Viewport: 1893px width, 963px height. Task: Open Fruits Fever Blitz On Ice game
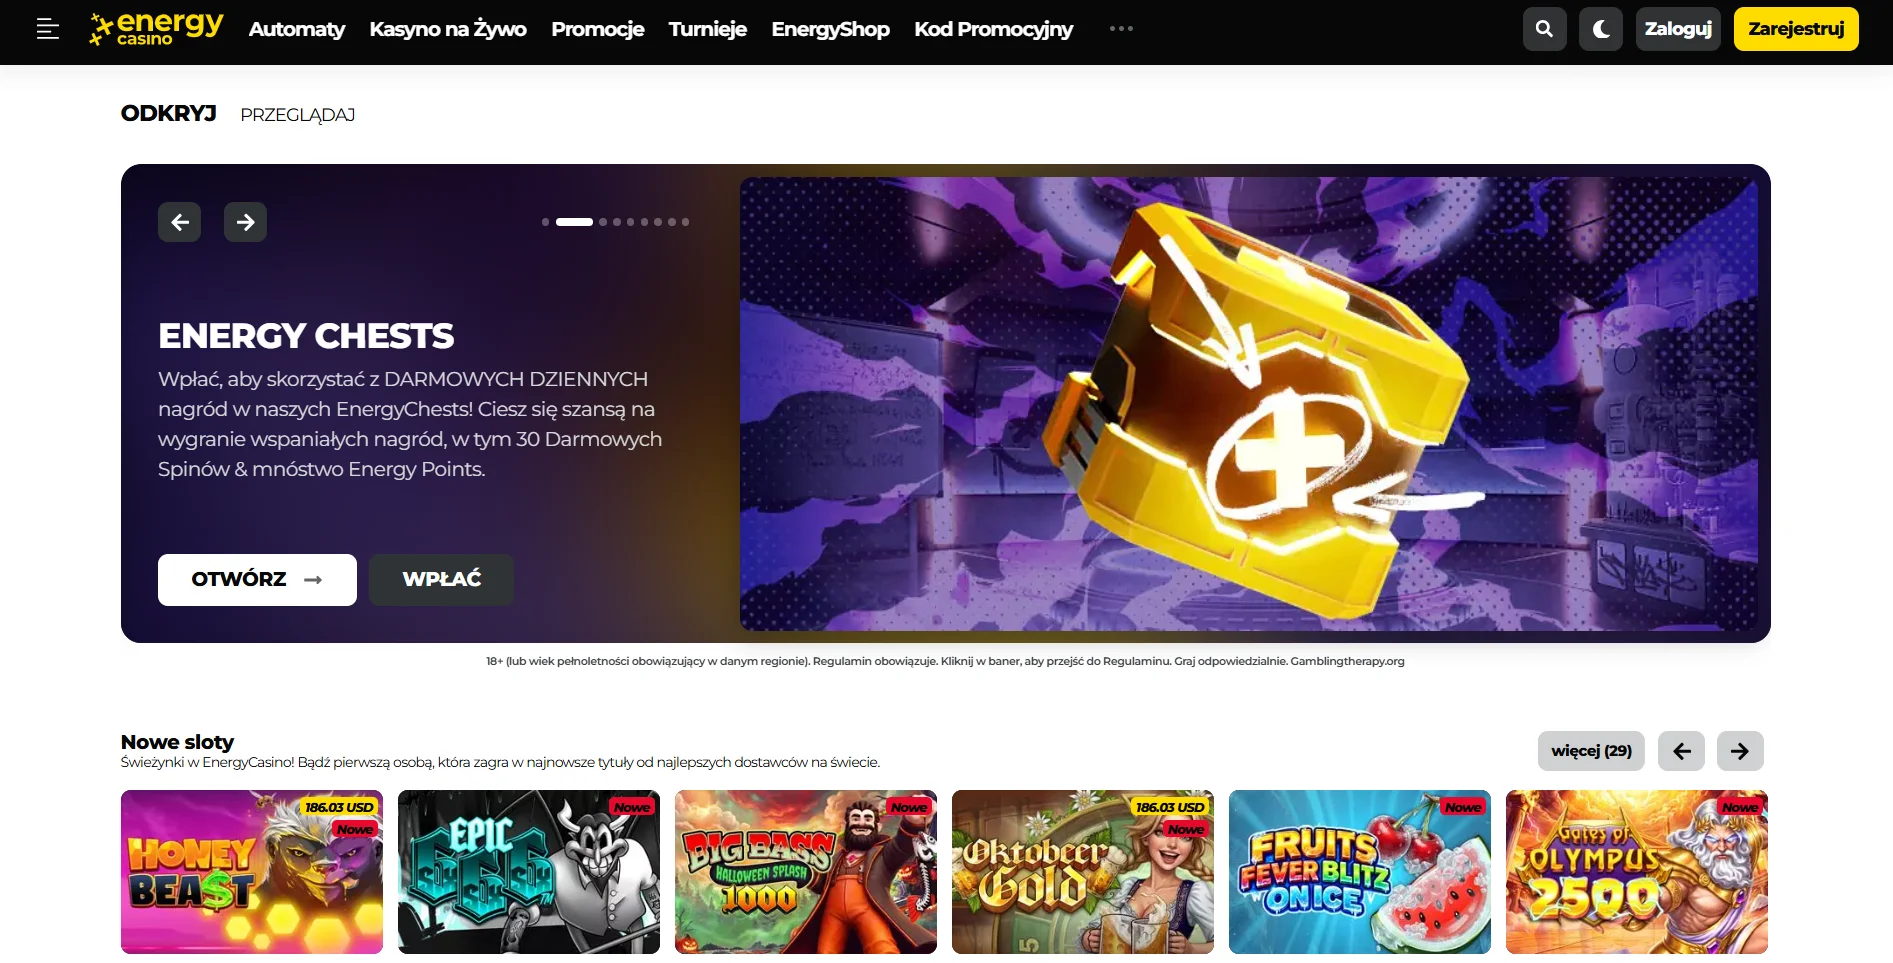pos(1360,872)
